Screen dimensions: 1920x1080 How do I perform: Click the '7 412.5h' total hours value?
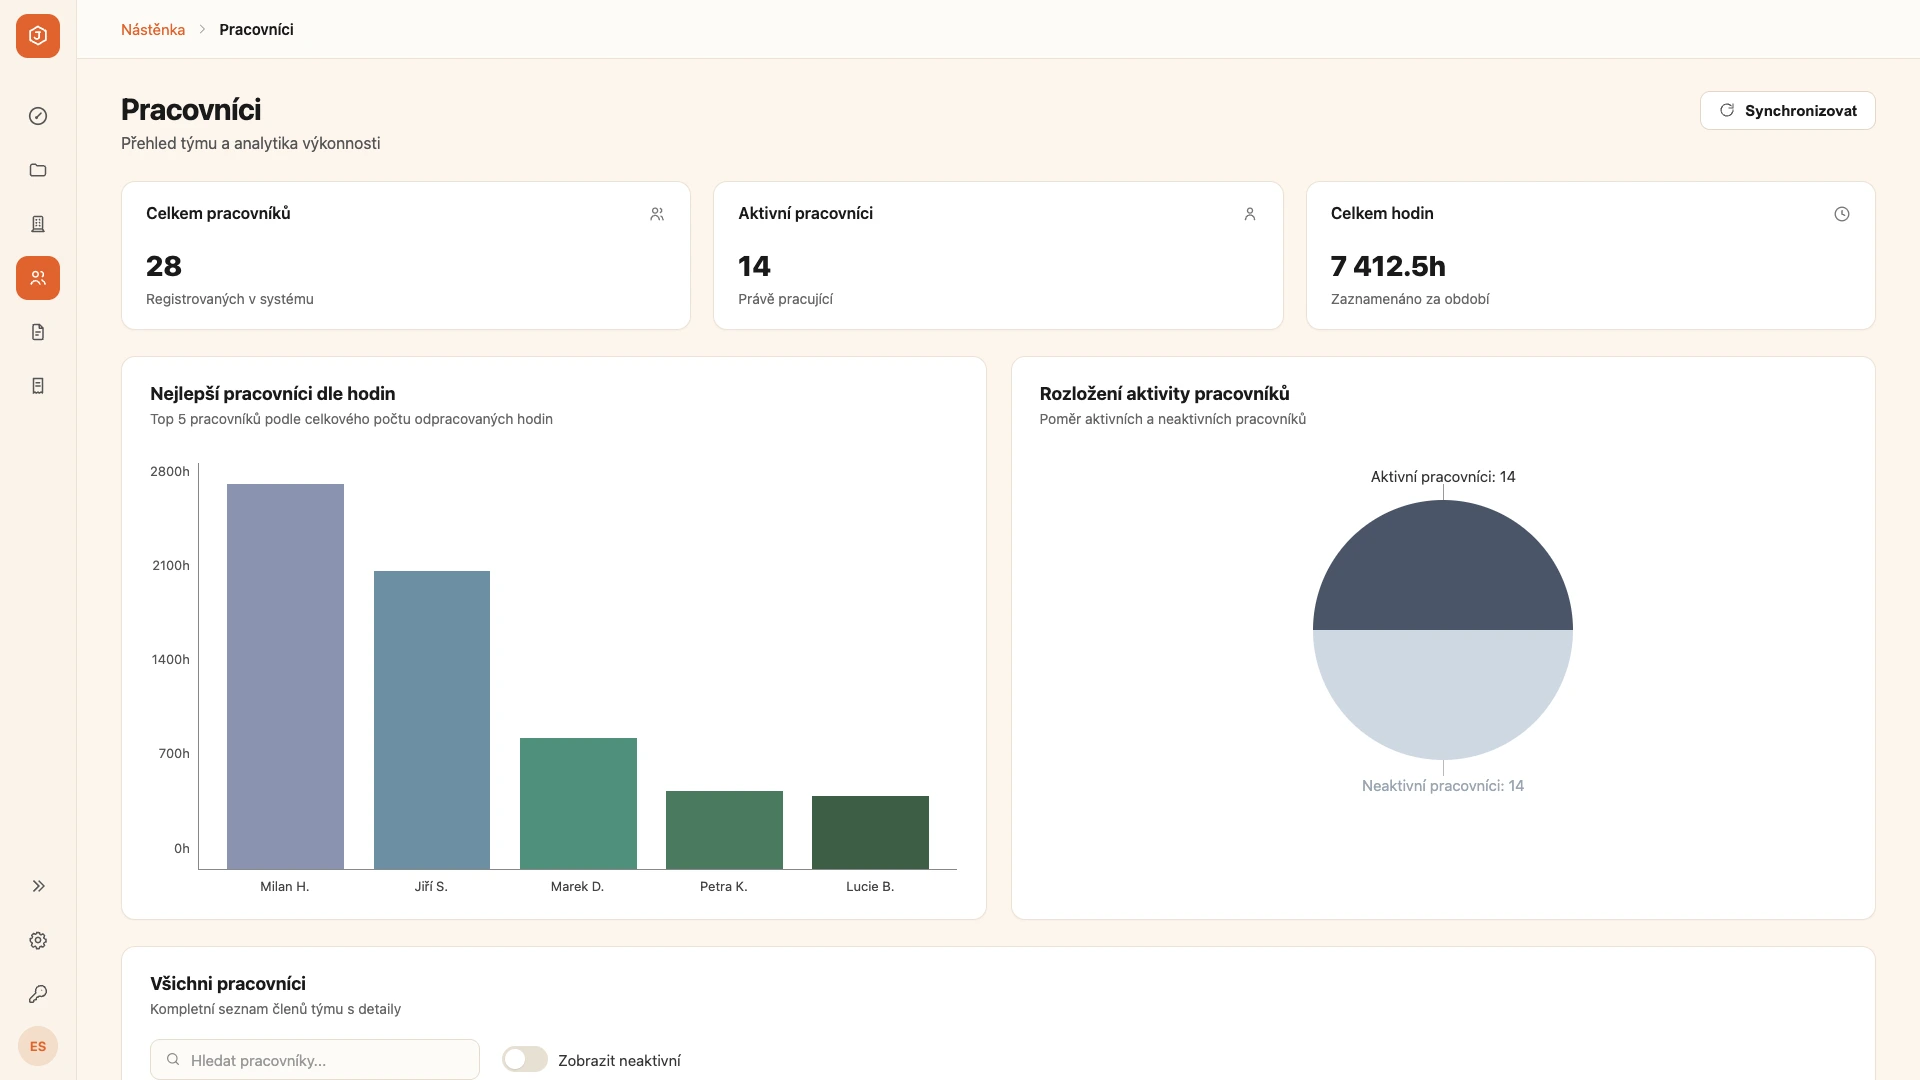click(1388, 266)
